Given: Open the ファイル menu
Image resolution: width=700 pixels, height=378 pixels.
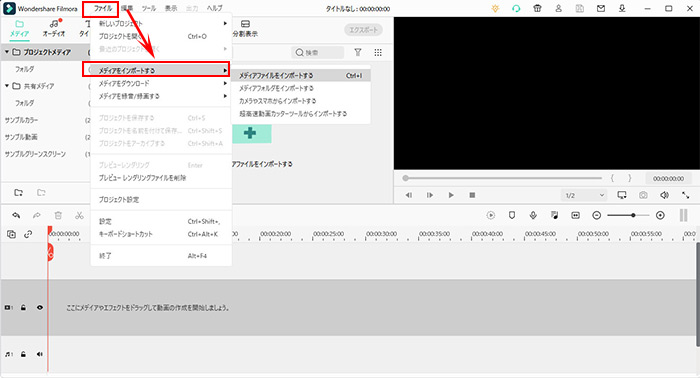Looking at the screenshot, I should (103, 8).
